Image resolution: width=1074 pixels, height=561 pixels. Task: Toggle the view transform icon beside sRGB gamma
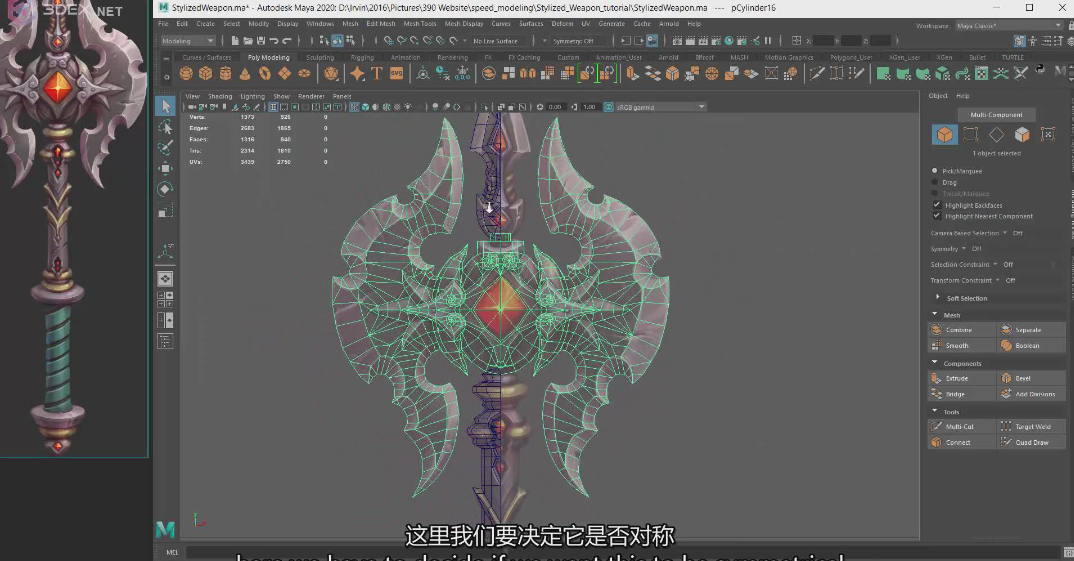coord(608,107)
